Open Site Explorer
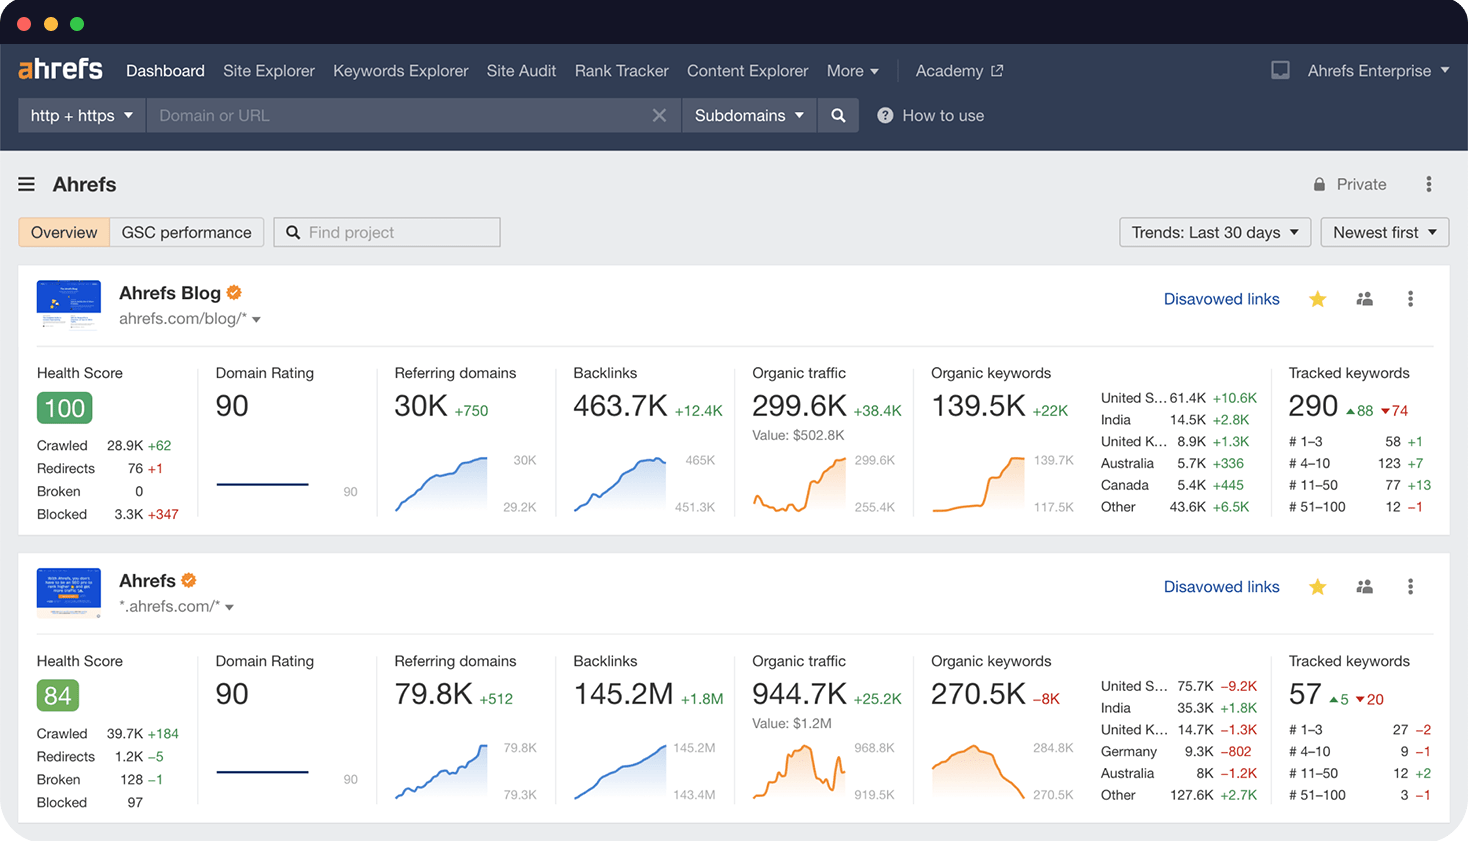The width and height of the screenshot is (1468, 841). tap(269, 70)
